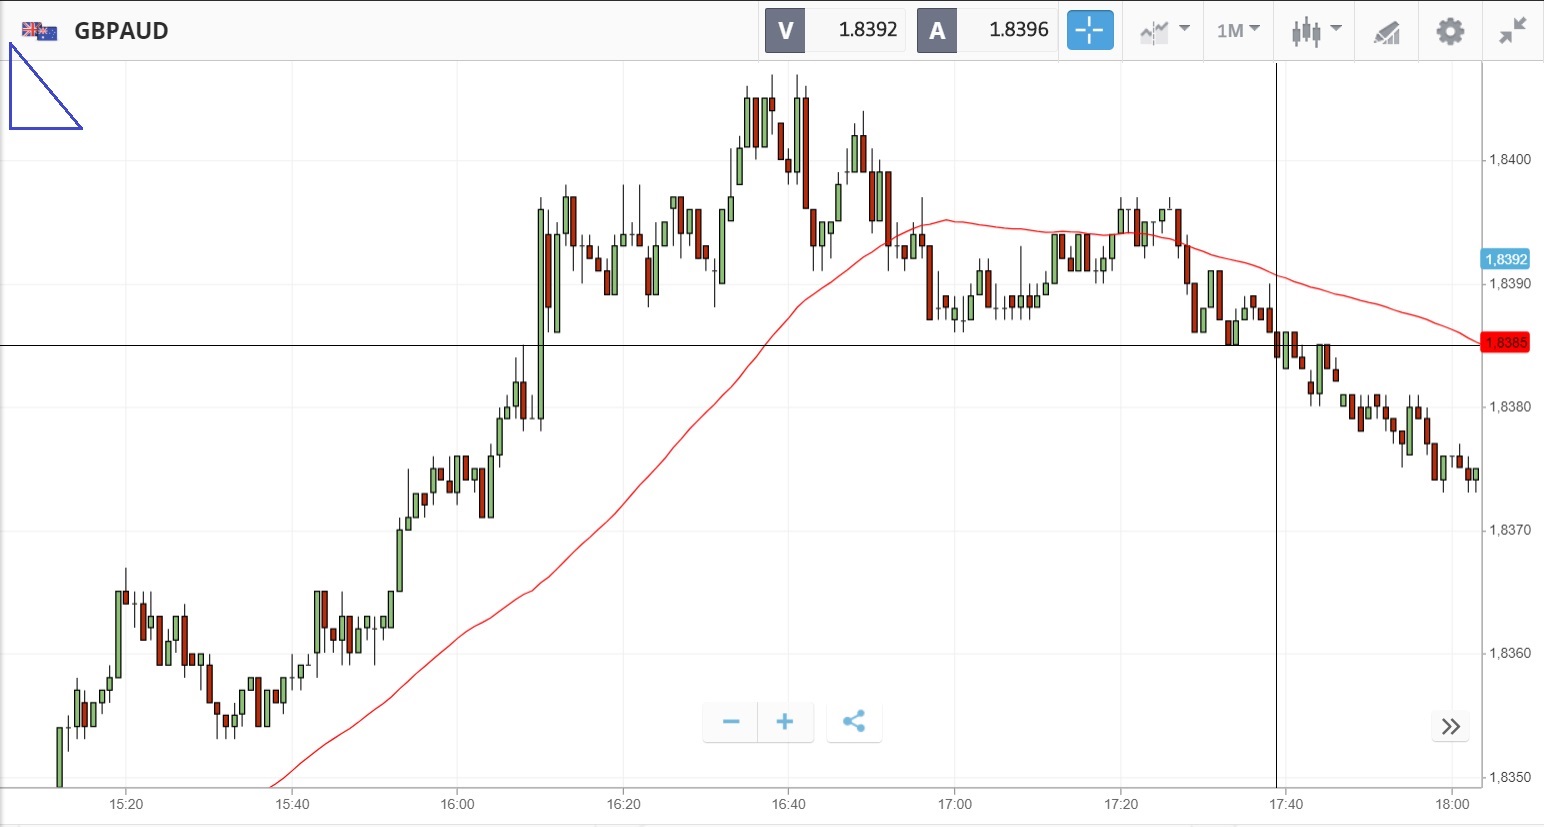Image resolution: width=1544 pixels, height=827 pixels.
Task: Open the drawing tools icon
Action: [x=1386, y=32]
